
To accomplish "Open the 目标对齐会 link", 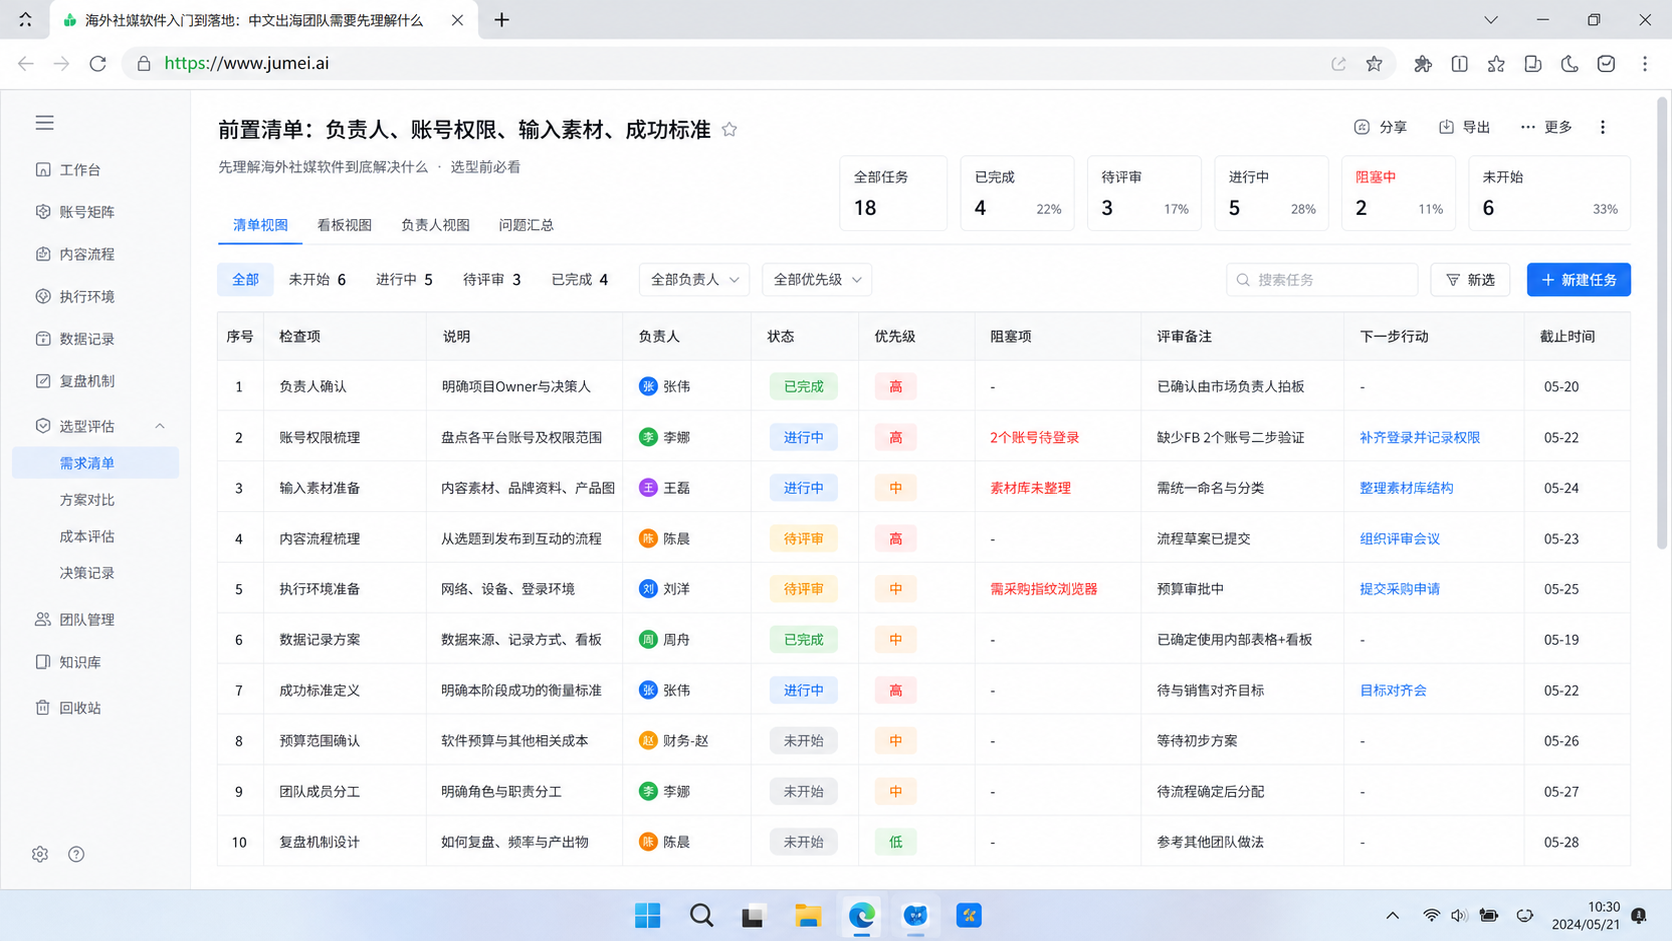I will click(1393, 690).
